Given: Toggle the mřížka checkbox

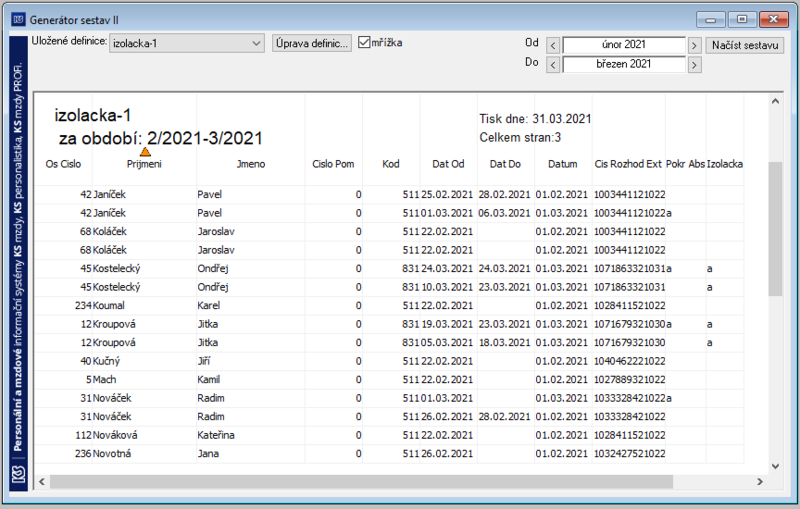Looking at the screenshot, I should coord(364,42).
